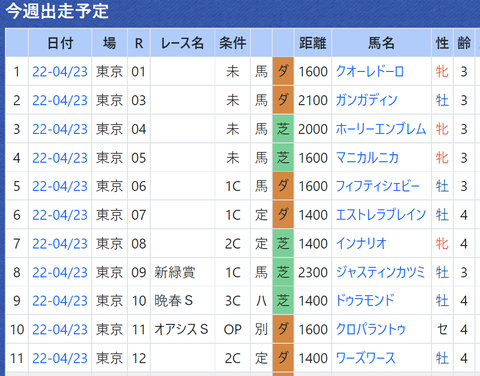Click date 22-04/23 in row 3
The height and width of the screenshot is (376, 480).
[60, 129]
